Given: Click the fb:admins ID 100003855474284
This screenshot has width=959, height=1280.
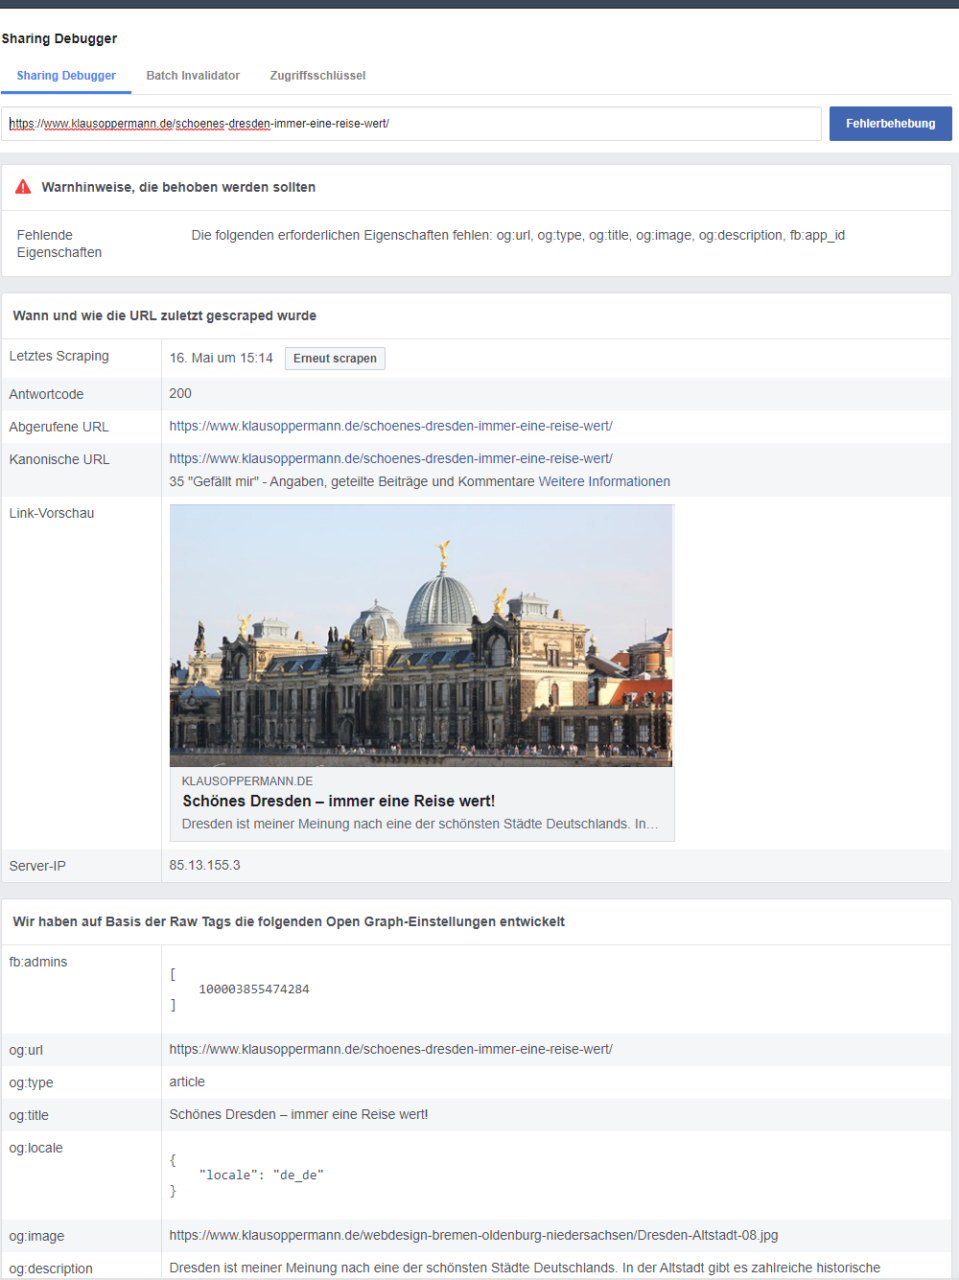Looking at the screenshot, I should tap(254, 989).
